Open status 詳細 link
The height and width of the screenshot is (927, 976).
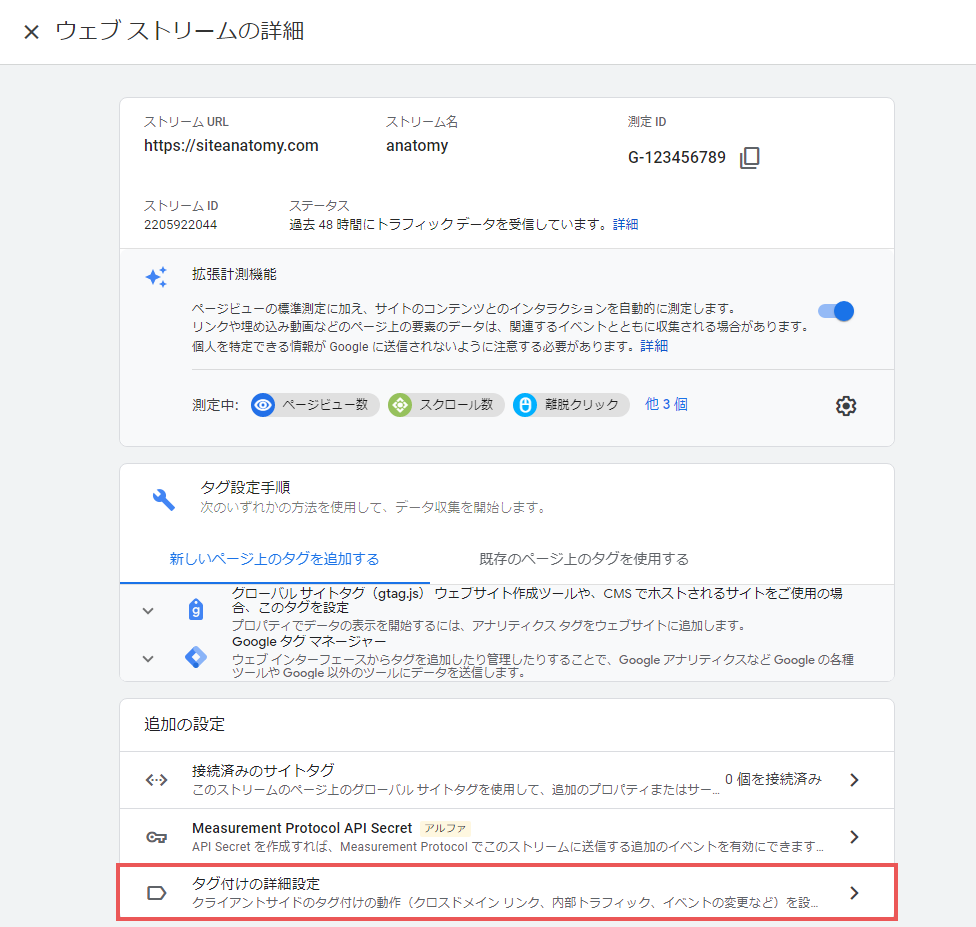click(x=626, y=224)
